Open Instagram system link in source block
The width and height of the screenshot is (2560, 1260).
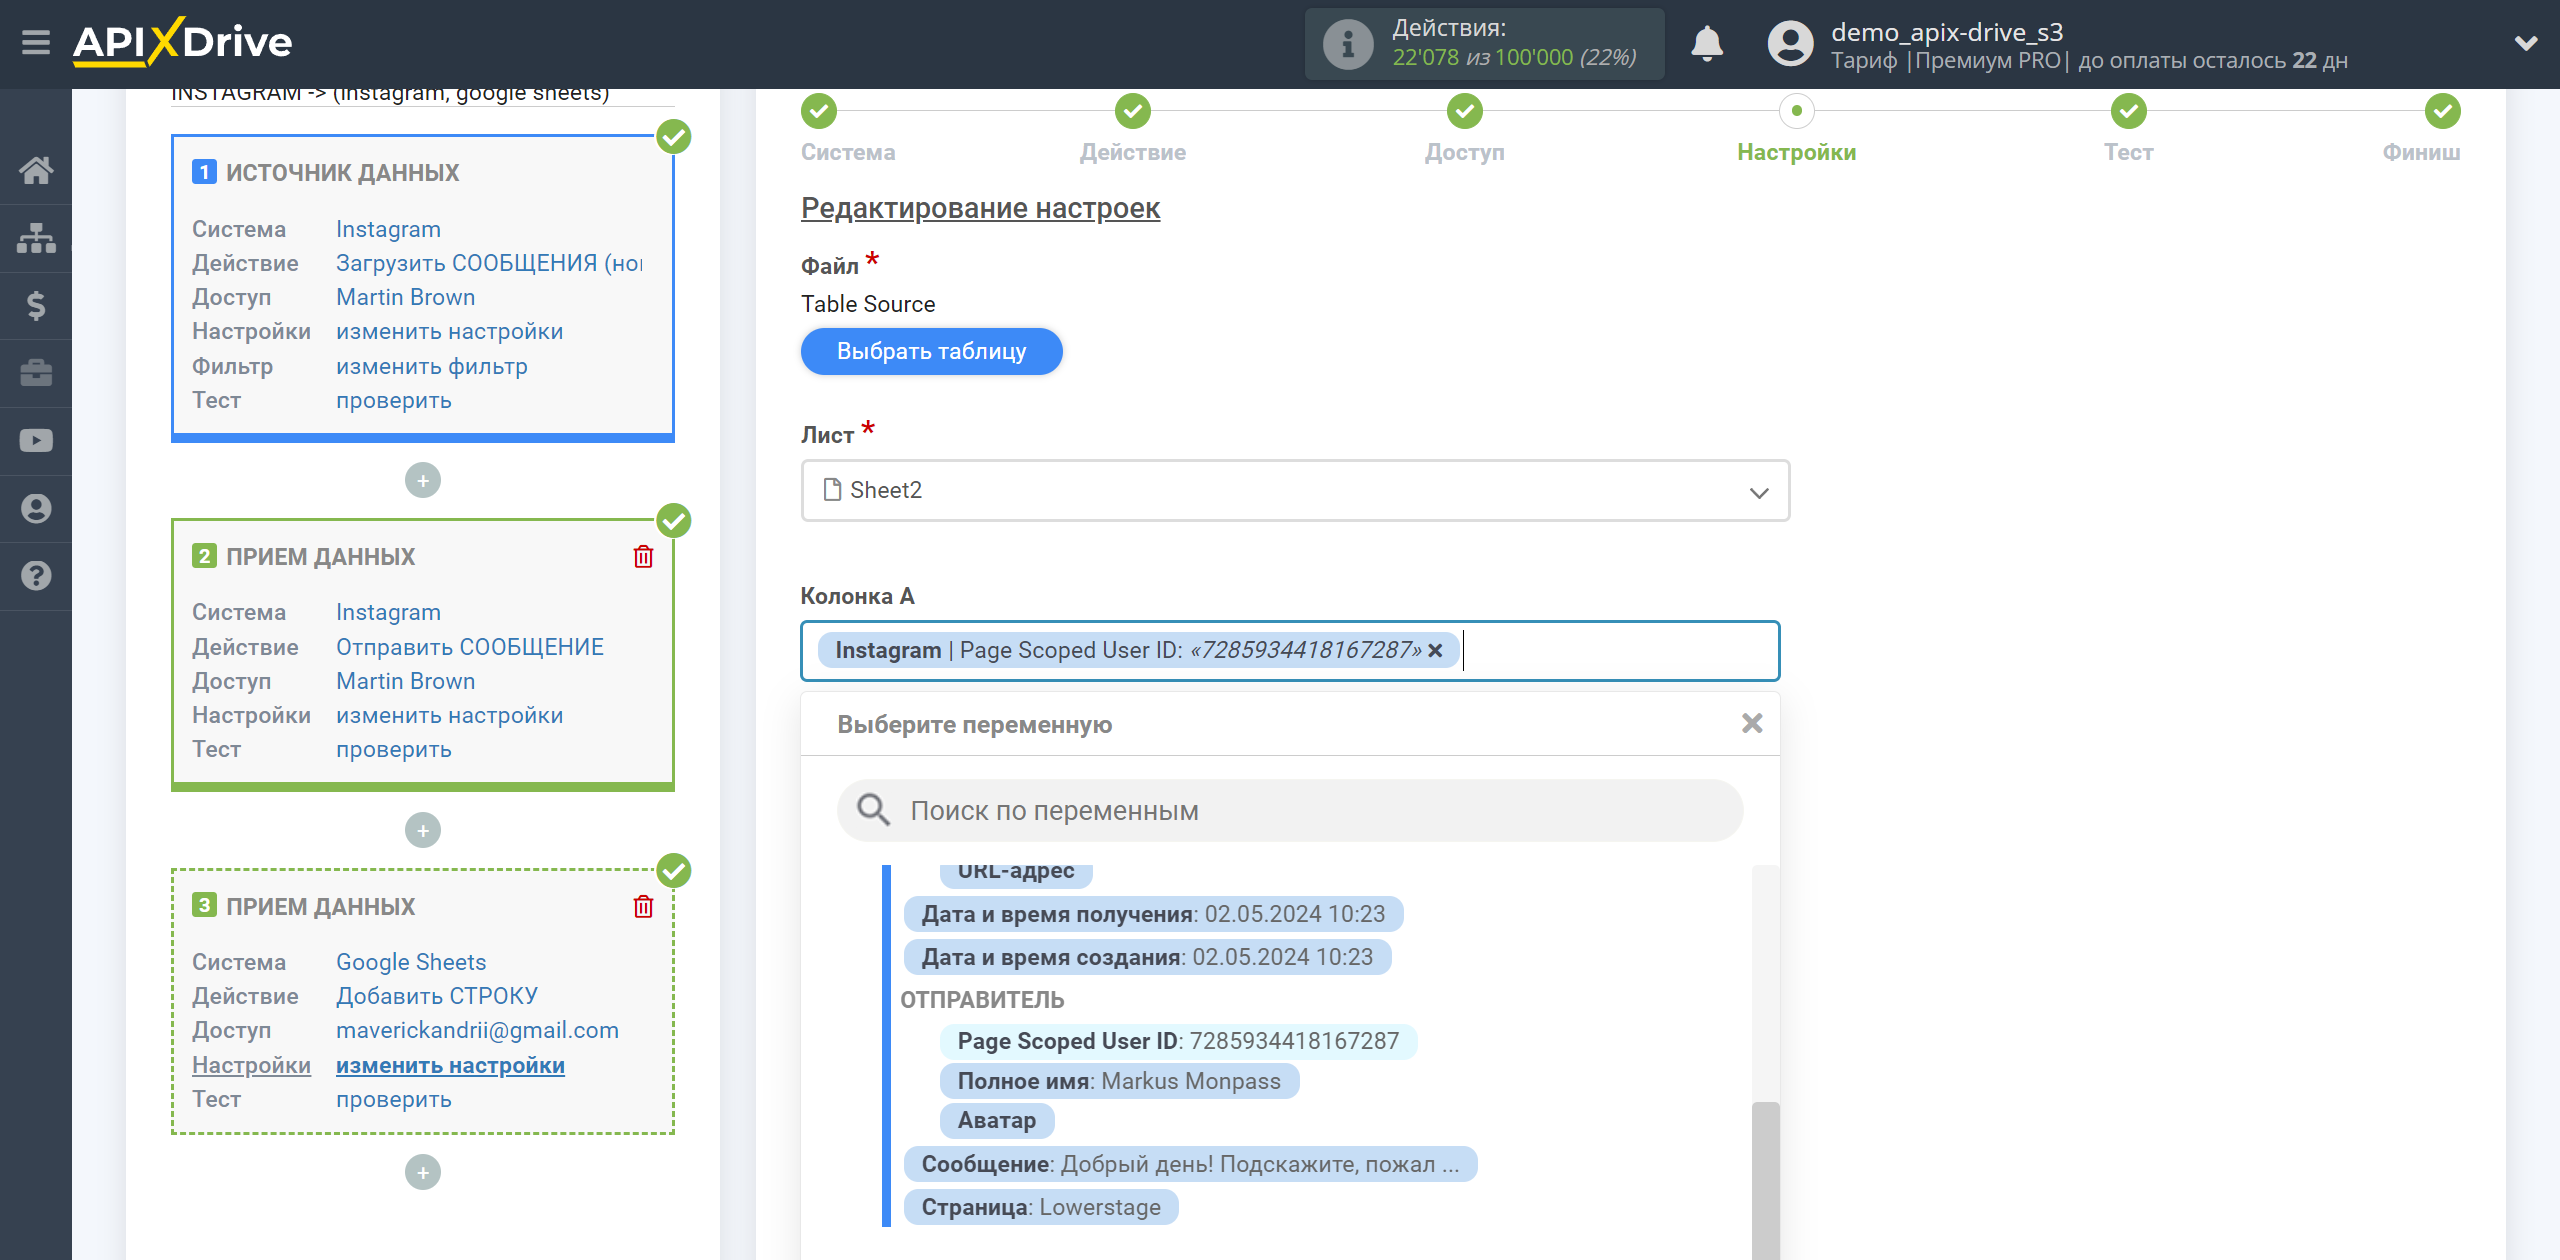click(388, 229)
